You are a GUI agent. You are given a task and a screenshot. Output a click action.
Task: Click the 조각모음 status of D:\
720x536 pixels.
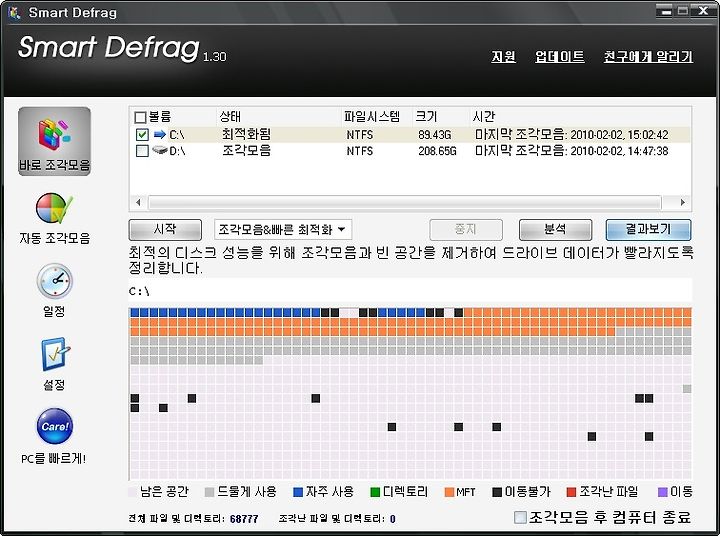tap(246, 150)
